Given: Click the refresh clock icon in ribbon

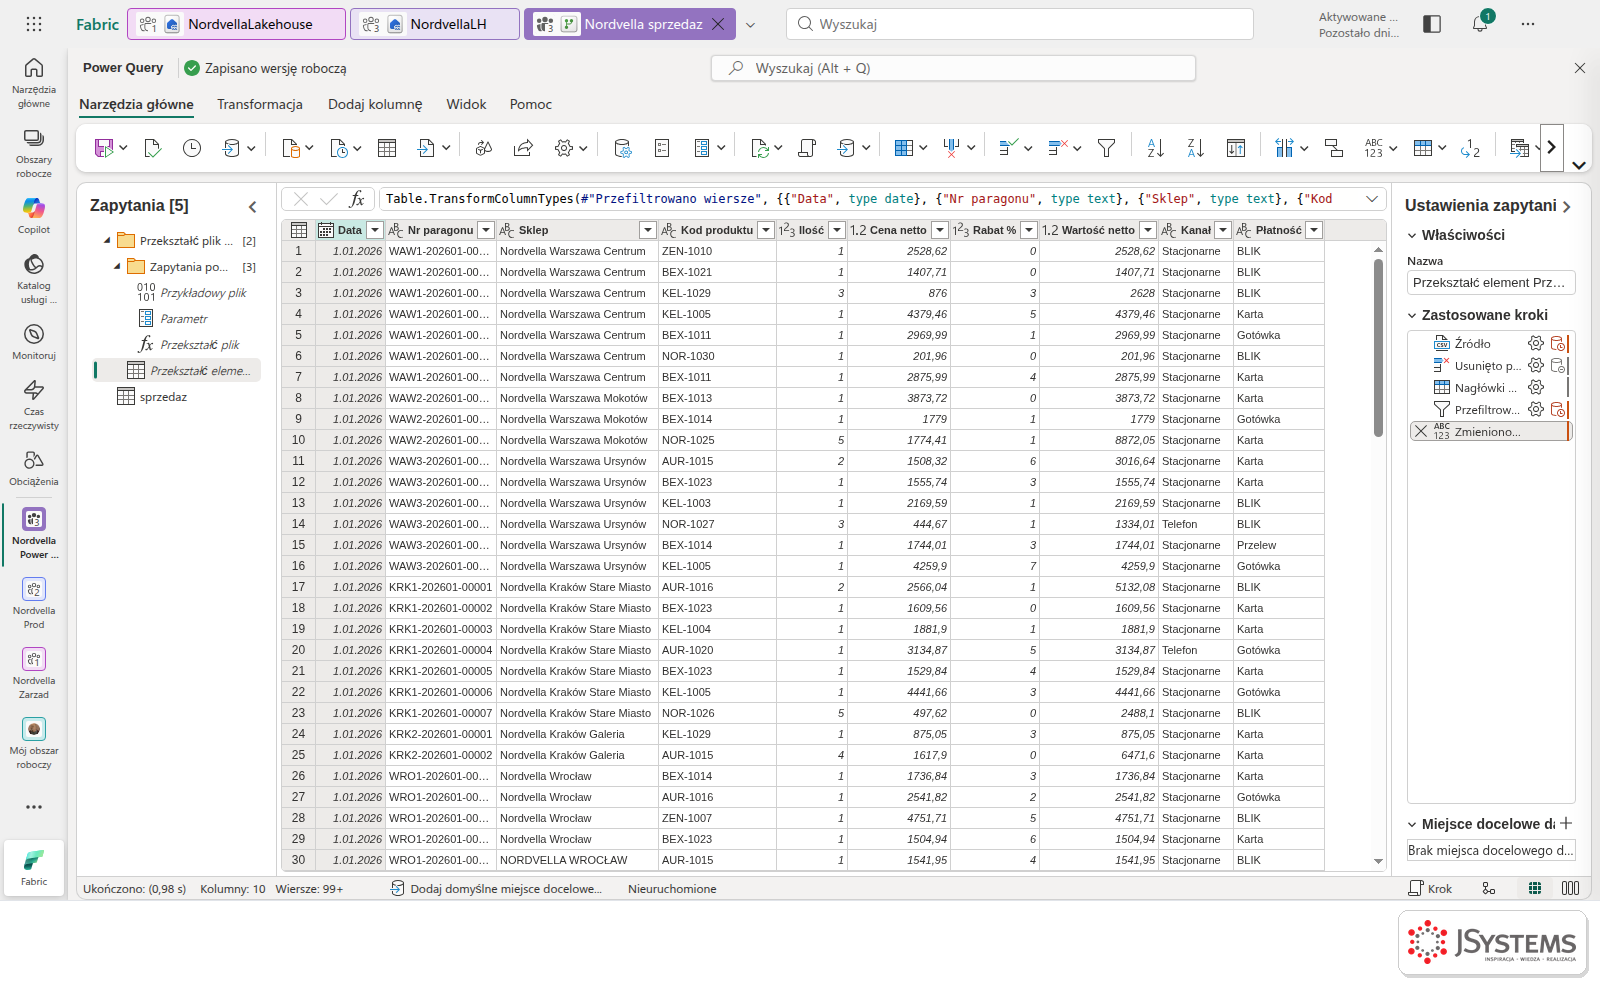Looking at the screenshot, I should pos(192,148).
